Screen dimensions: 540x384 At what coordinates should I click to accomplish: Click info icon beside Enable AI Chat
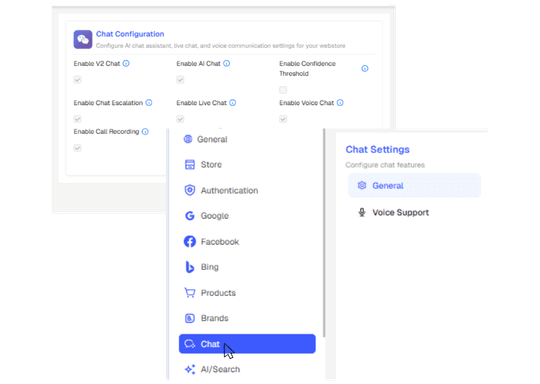[x=227, y=63]
